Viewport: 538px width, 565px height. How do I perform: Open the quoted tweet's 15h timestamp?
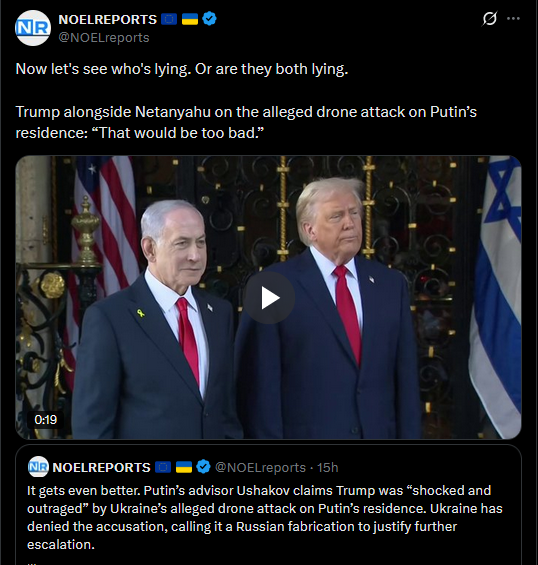click(x=328, y=467)
